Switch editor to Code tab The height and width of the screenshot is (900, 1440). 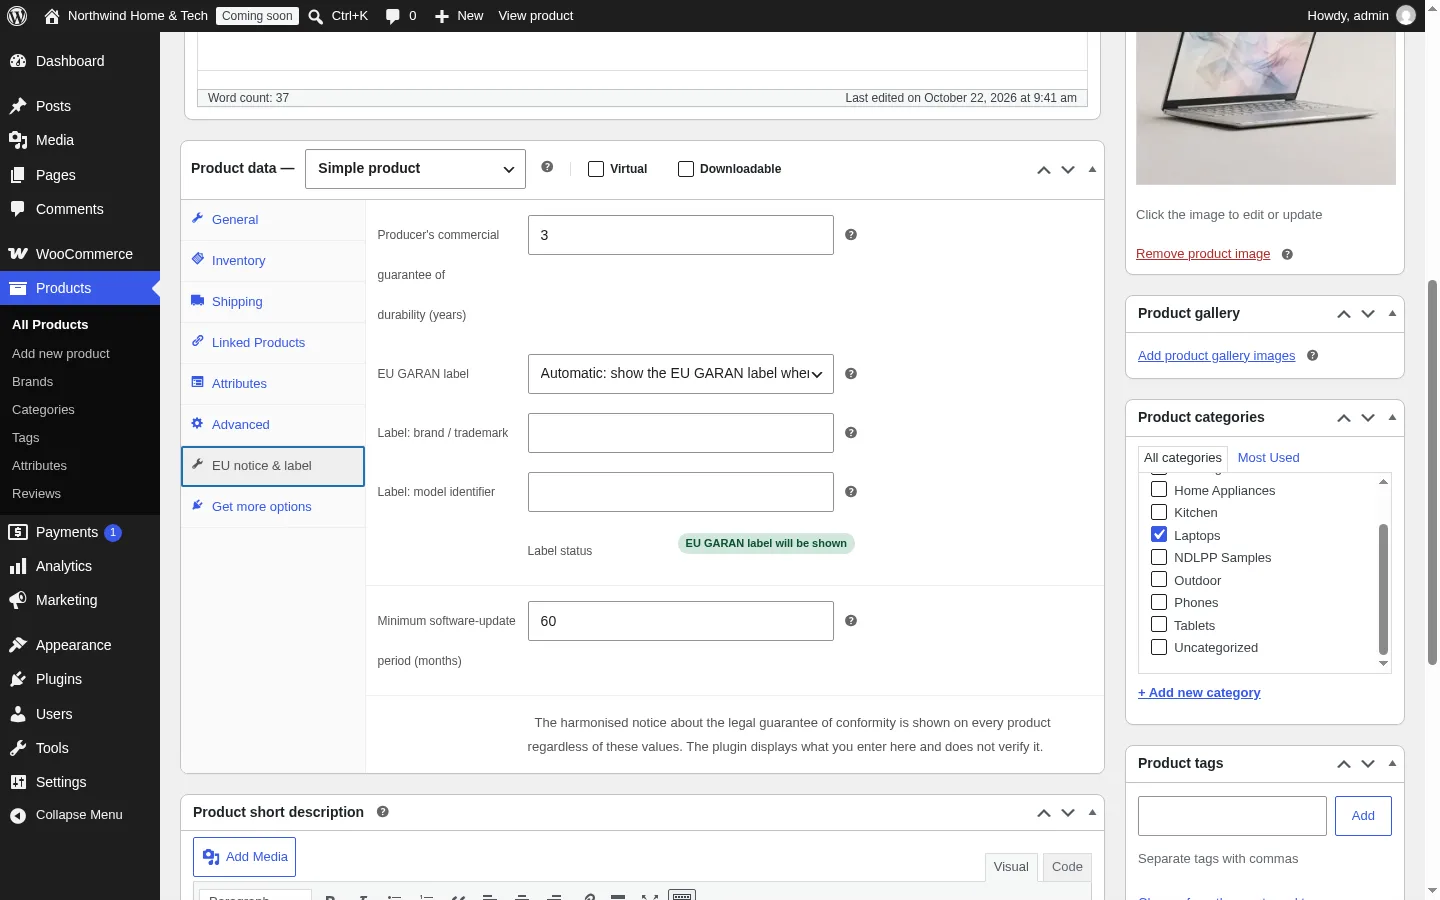pyautogui.click(x=1067, y=867)
